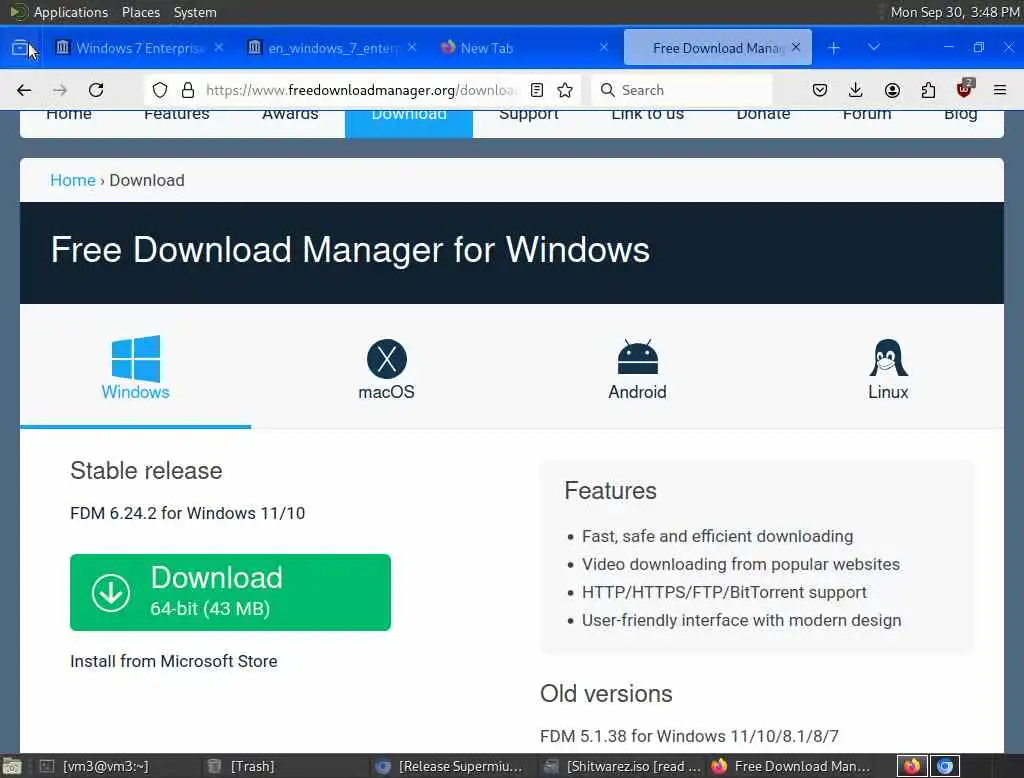Click the site padlock icon

188,90
